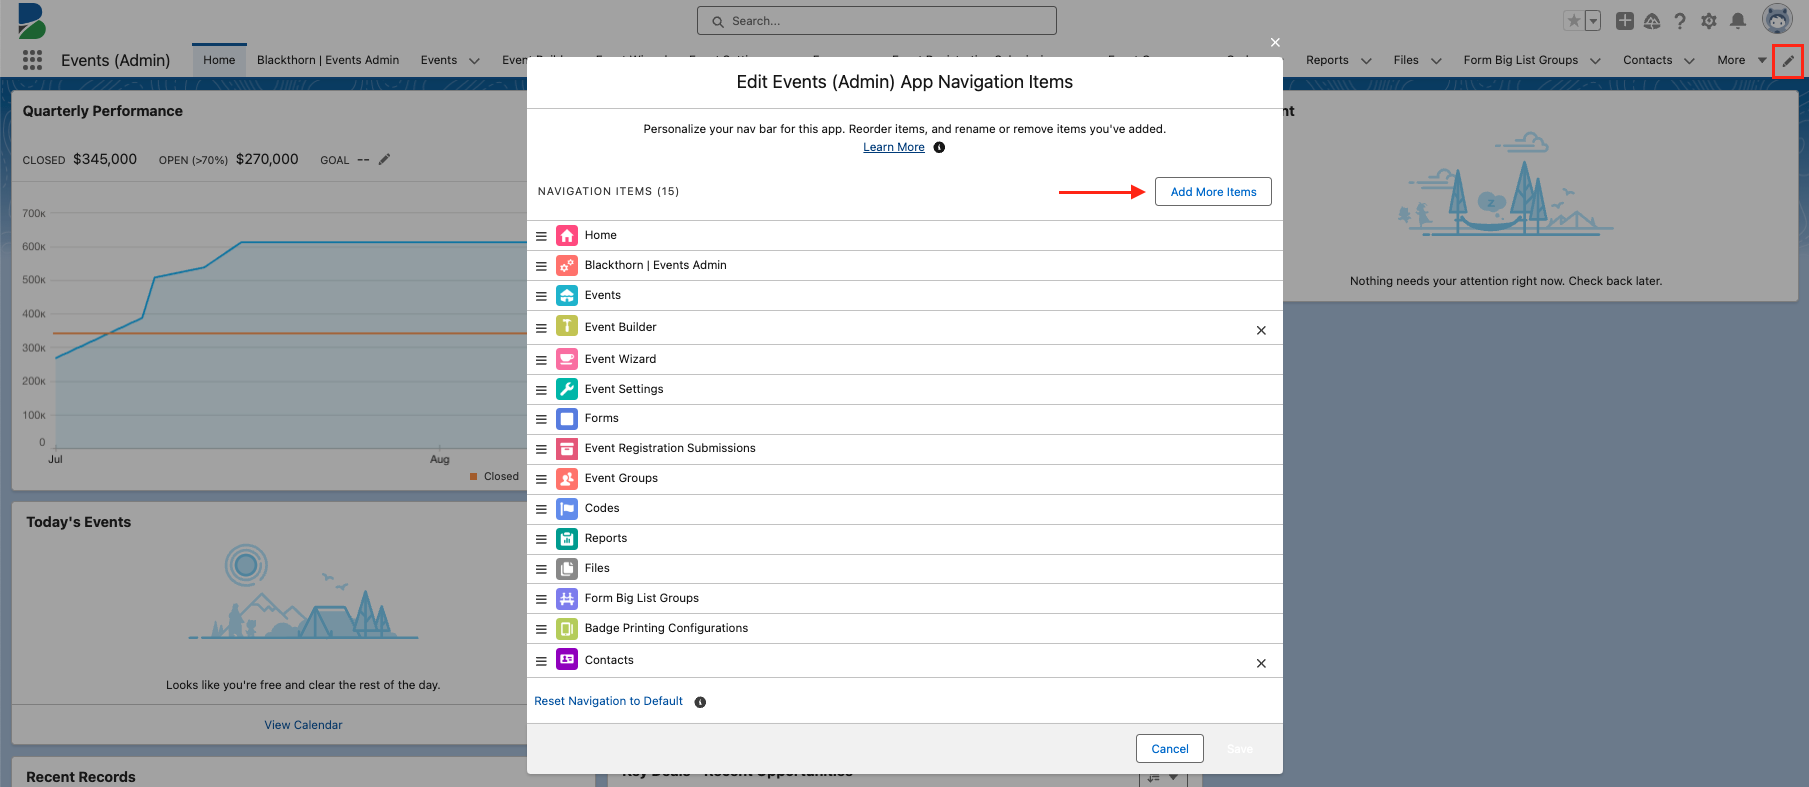The width and height of the screenshot is (1809, 787).
Task: Open the Help question mark icon
Action: pos(1680,21)
